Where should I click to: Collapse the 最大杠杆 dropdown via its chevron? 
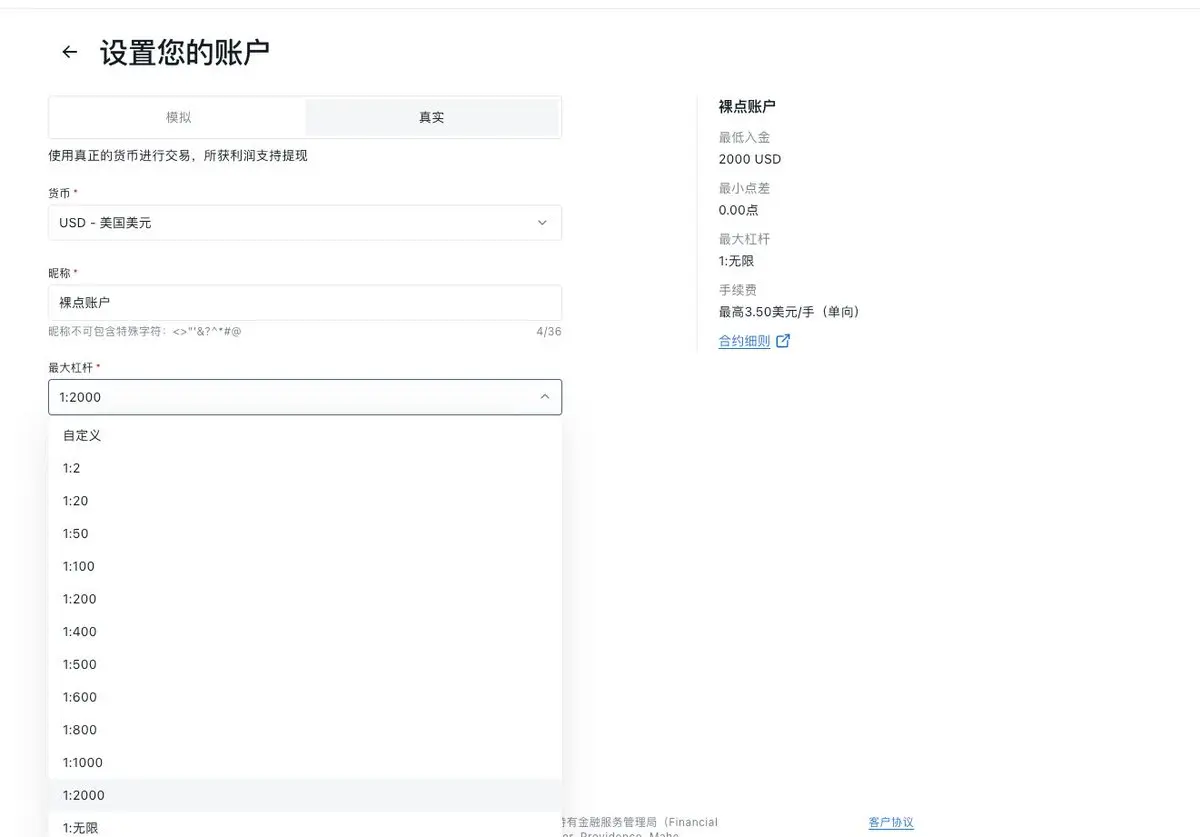point(545,397)
